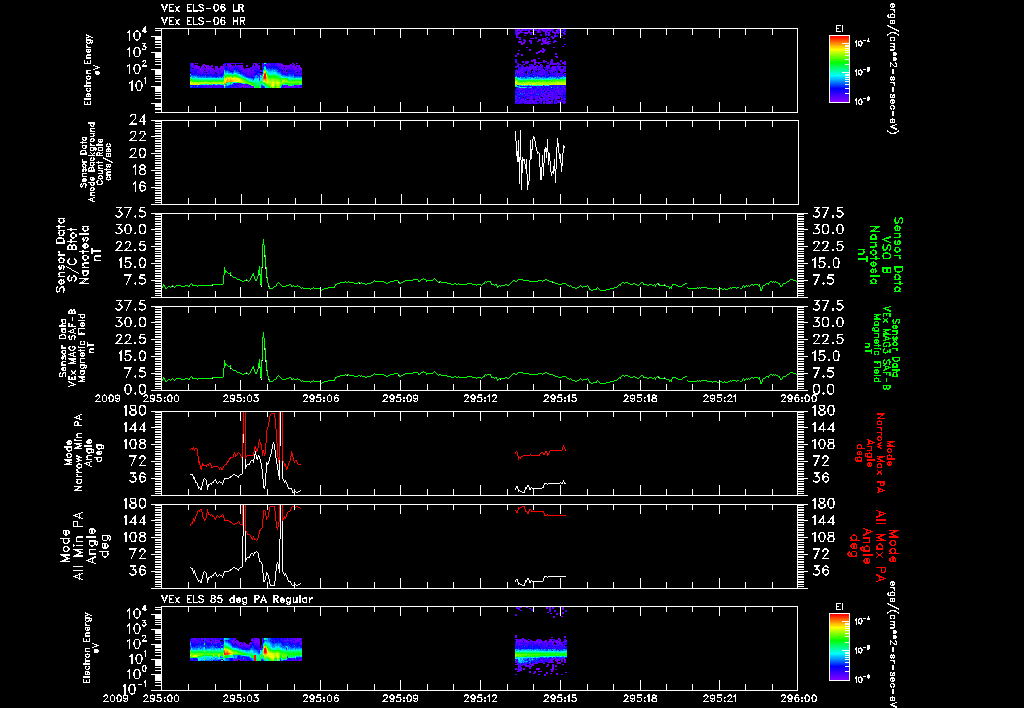Click the white count-rate trace in the second panel
The height and width of the screenshot is (708, 1024).
tap(539, 159)
